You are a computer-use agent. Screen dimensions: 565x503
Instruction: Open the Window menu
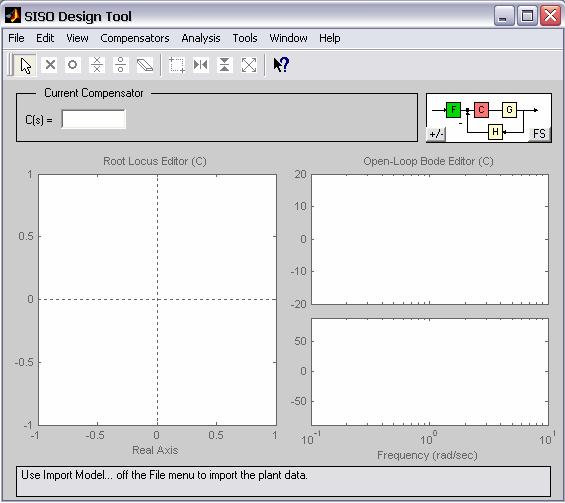[288, 38]
